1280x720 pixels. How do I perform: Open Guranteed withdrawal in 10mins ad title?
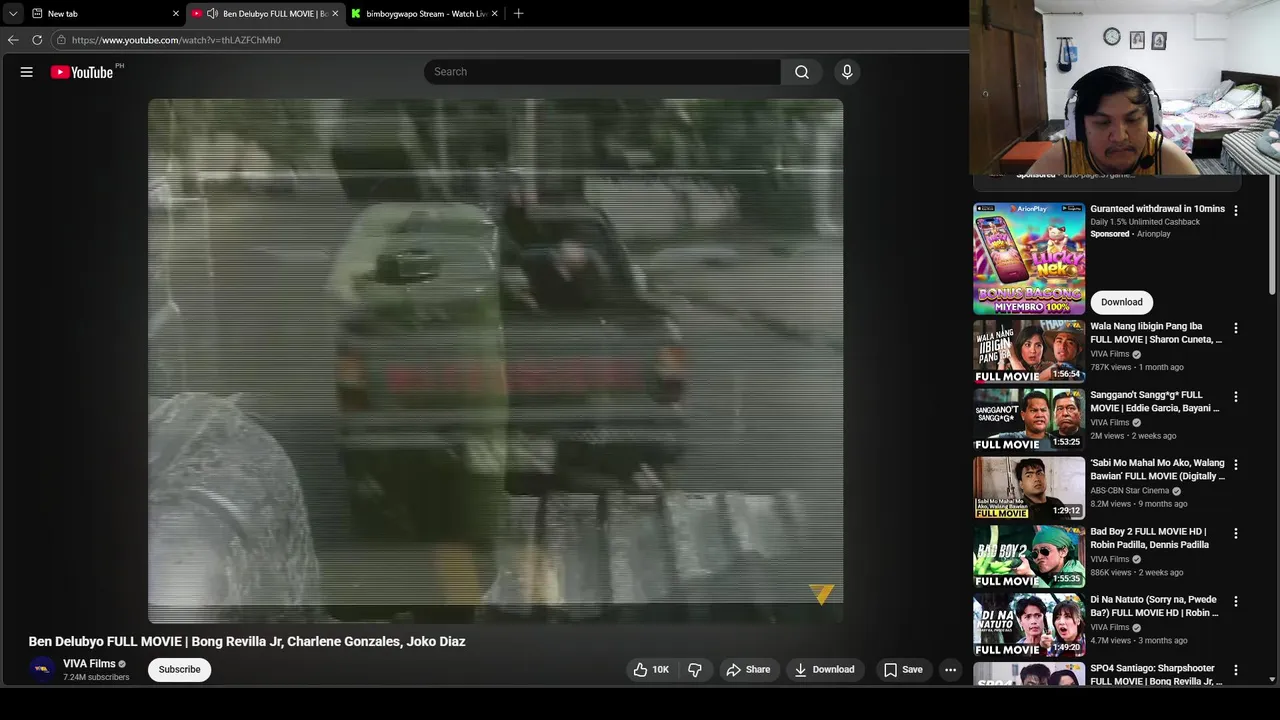1157,209
